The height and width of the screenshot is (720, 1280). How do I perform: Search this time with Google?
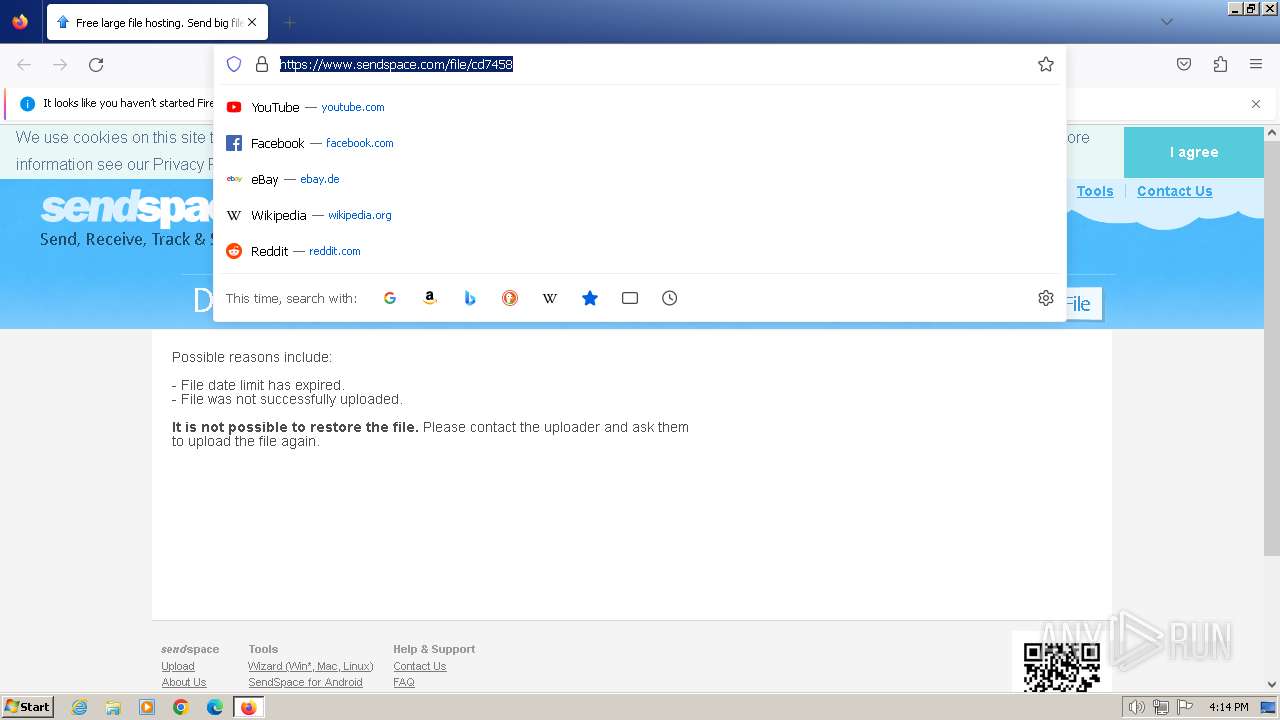click(x=390, y=298)
